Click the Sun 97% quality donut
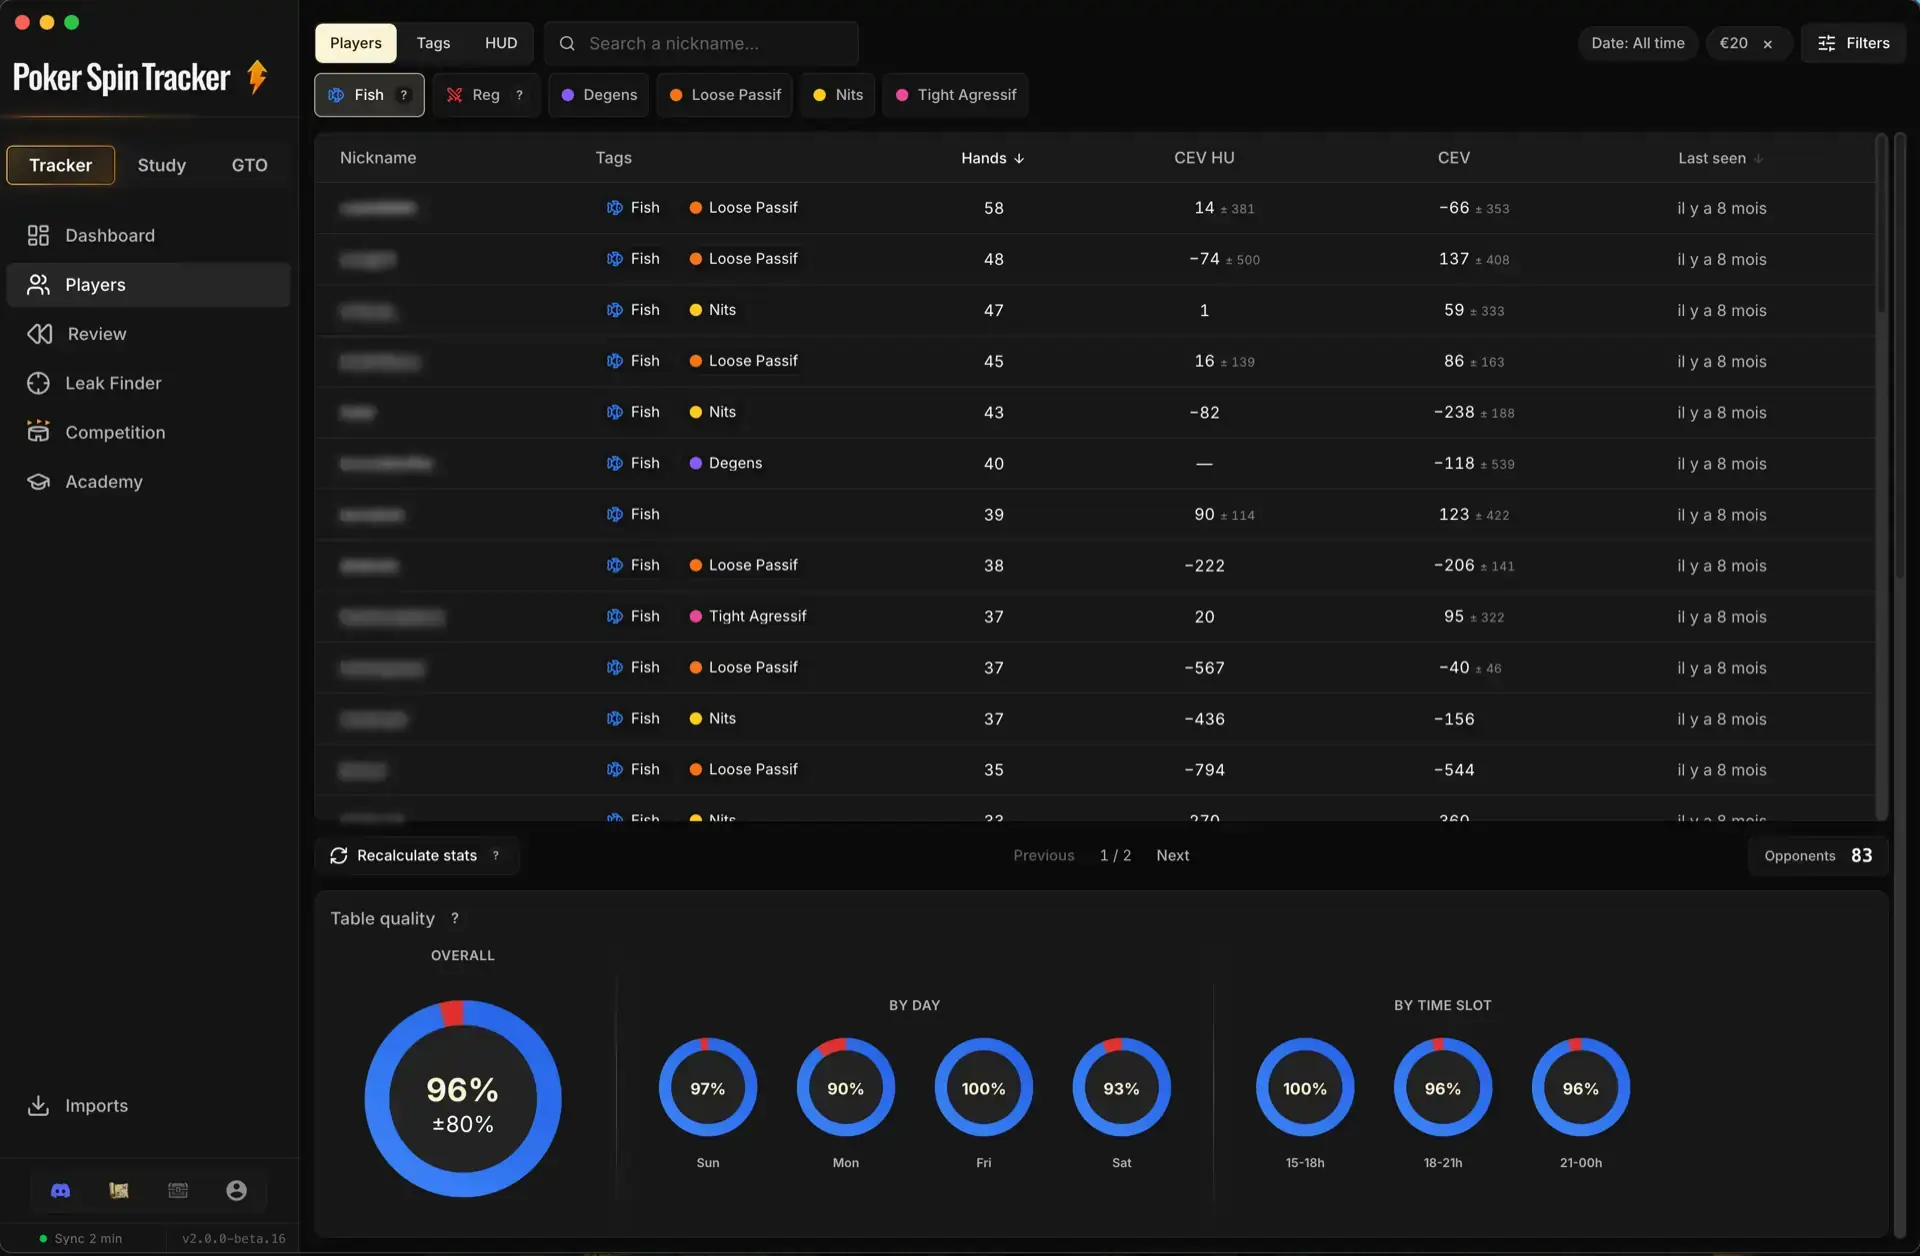The width and height of the screenshot is (1920, 1256). [x=707, y=1087]
